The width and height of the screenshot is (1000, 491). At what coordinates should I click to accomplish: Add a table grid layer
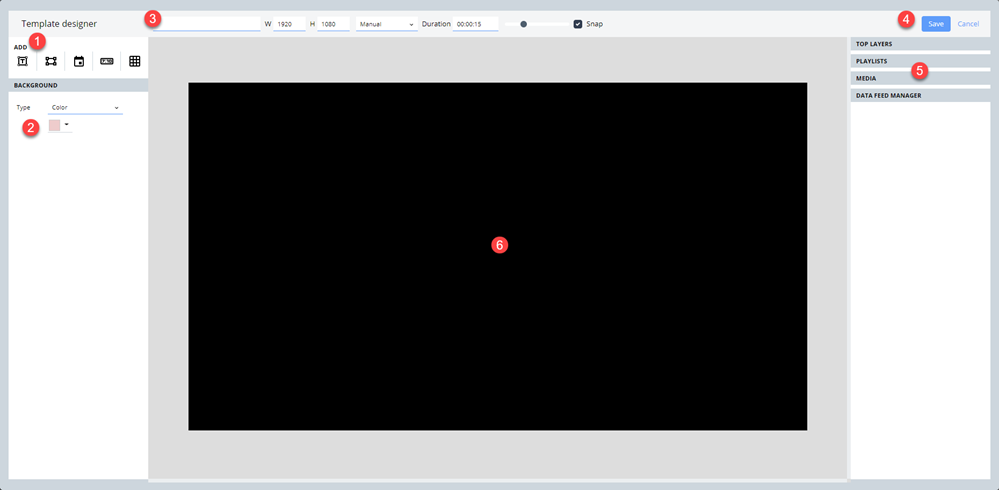pos(135,61)
